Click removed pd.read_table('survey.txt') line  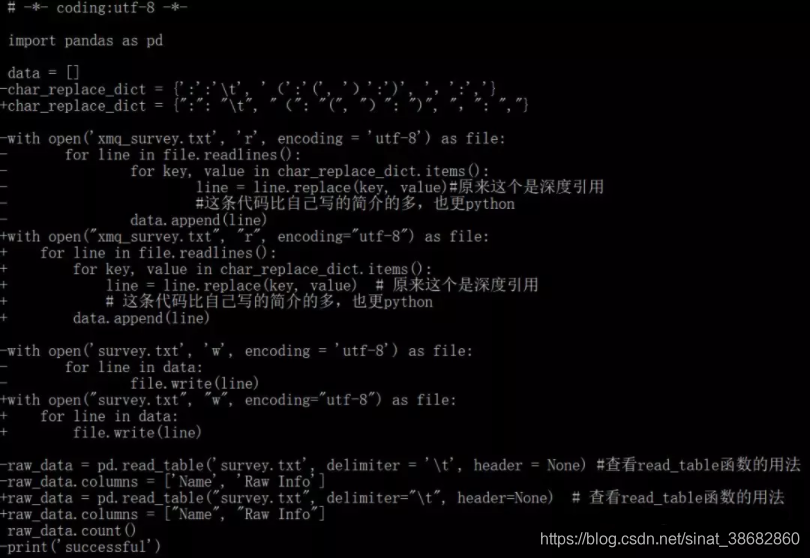(x=400, y=465)
